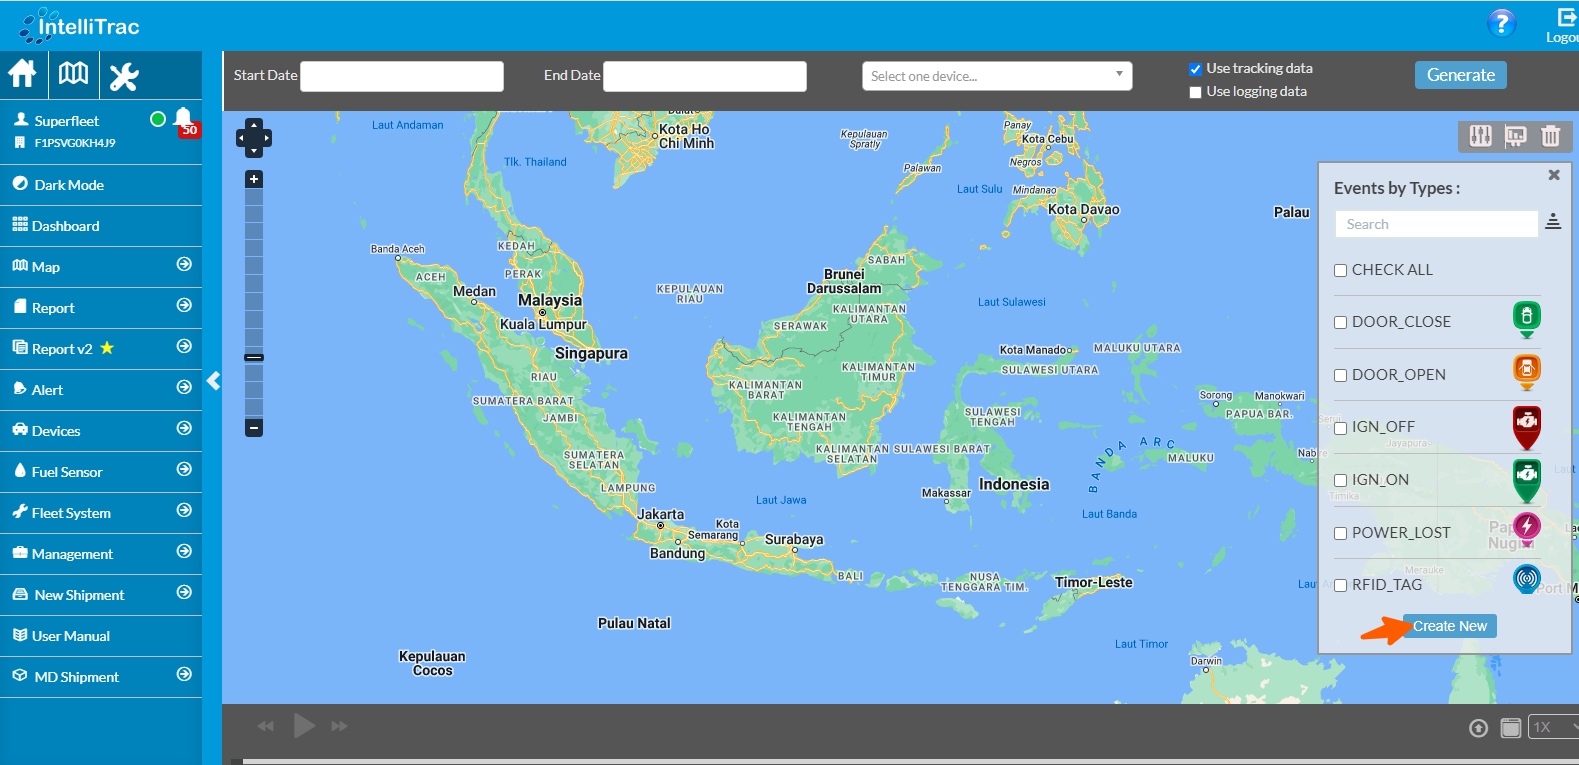Image resolution: width=1579 pixels, height=765 pixels.
Task: Open the Dashboard menu item
Action: pos(65,226)
